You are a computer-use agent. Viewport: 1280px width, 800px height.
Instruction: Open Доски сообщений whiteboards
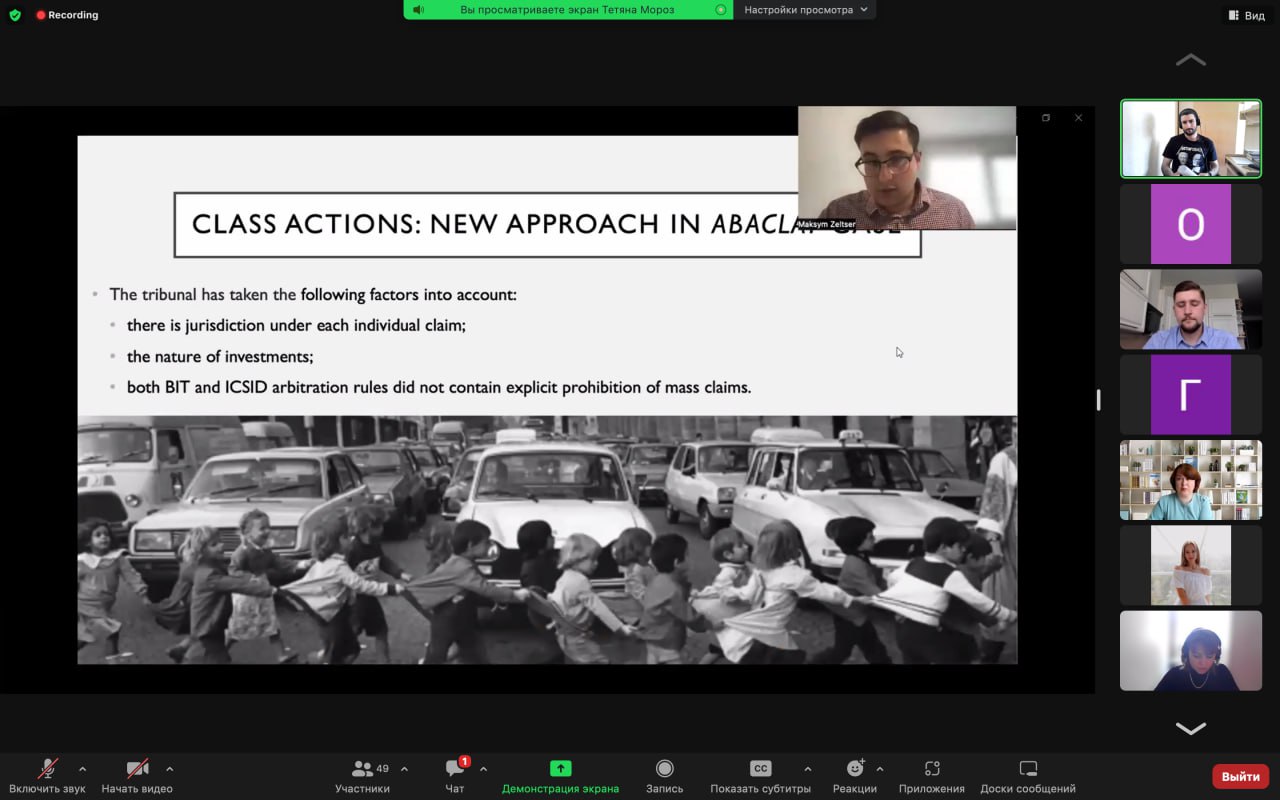[x=1028, y=769]
